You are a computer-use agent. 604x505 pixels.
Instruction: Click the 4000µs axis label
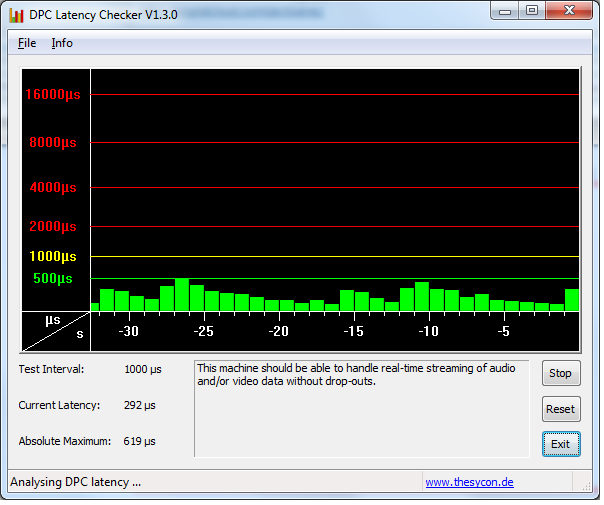[53, 188]
